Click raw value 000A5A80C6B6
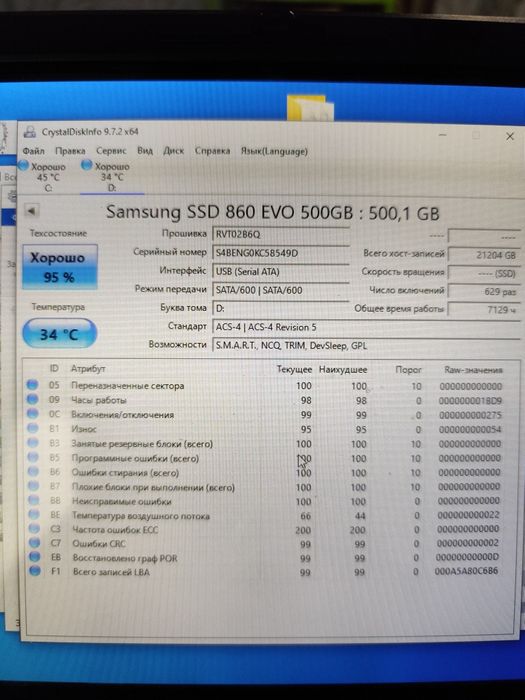The height and width of the screenshot is (700, 525). tap(467, 571)
